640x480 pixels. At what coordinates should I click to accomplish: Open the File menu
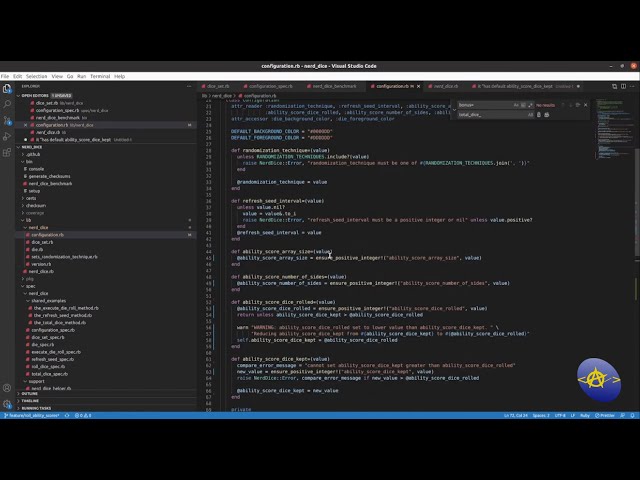pyautogui.click(x=5, y=76)
